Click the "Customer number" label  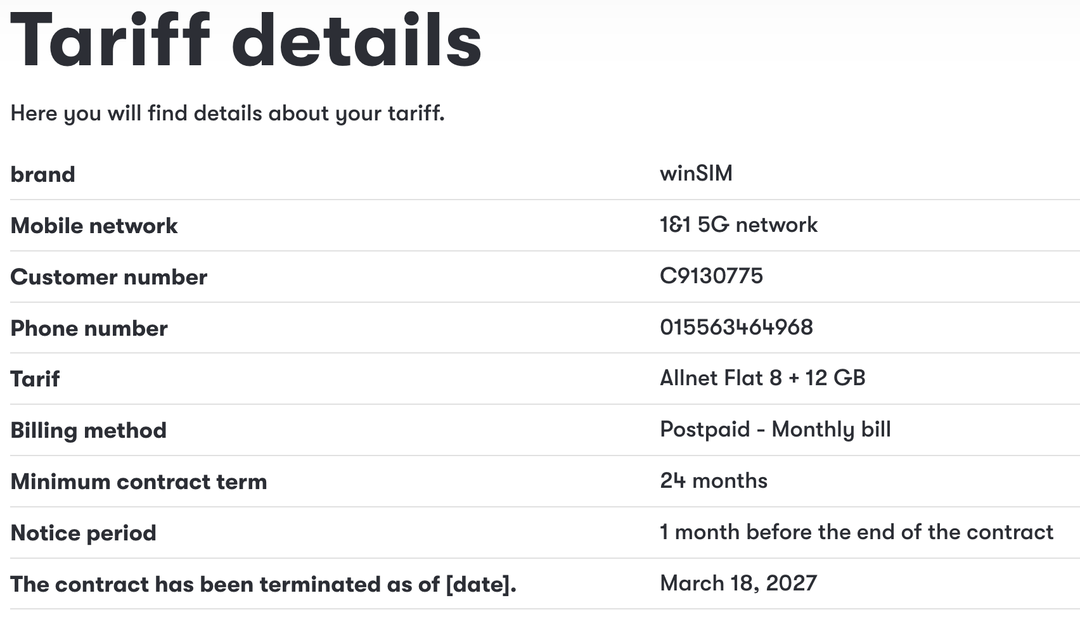click(x=109, y=277)
